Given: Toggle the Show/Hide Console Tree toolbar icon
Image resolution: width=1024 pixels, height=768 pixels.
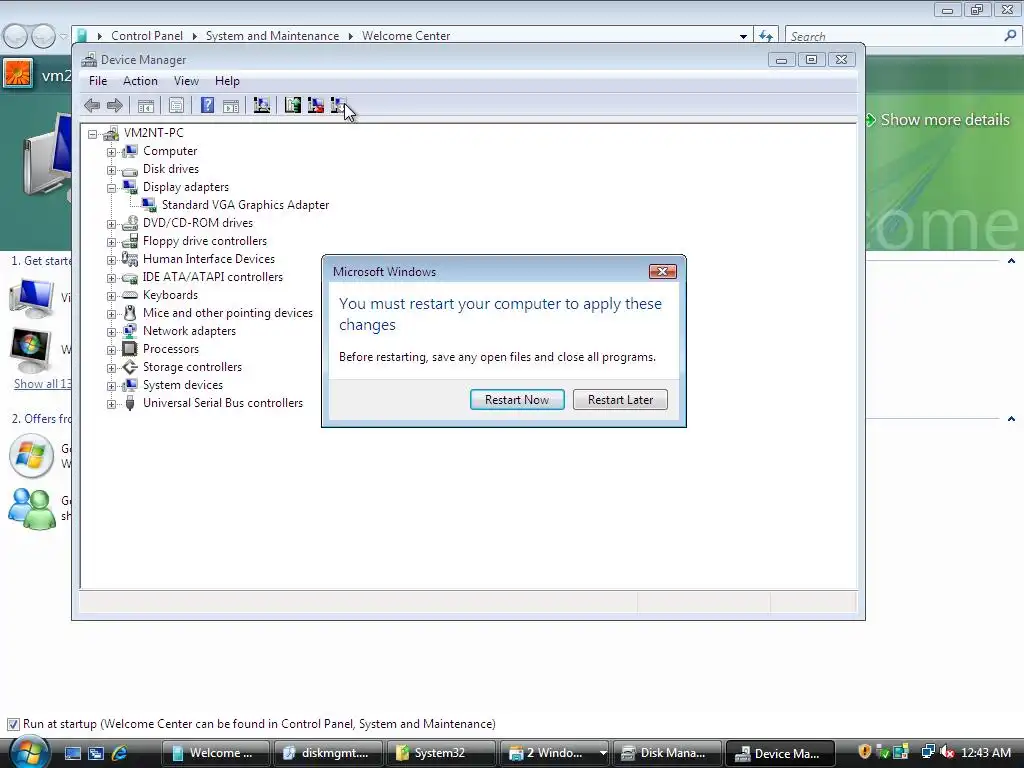Looking at the screenshot, I should [146, 105].
